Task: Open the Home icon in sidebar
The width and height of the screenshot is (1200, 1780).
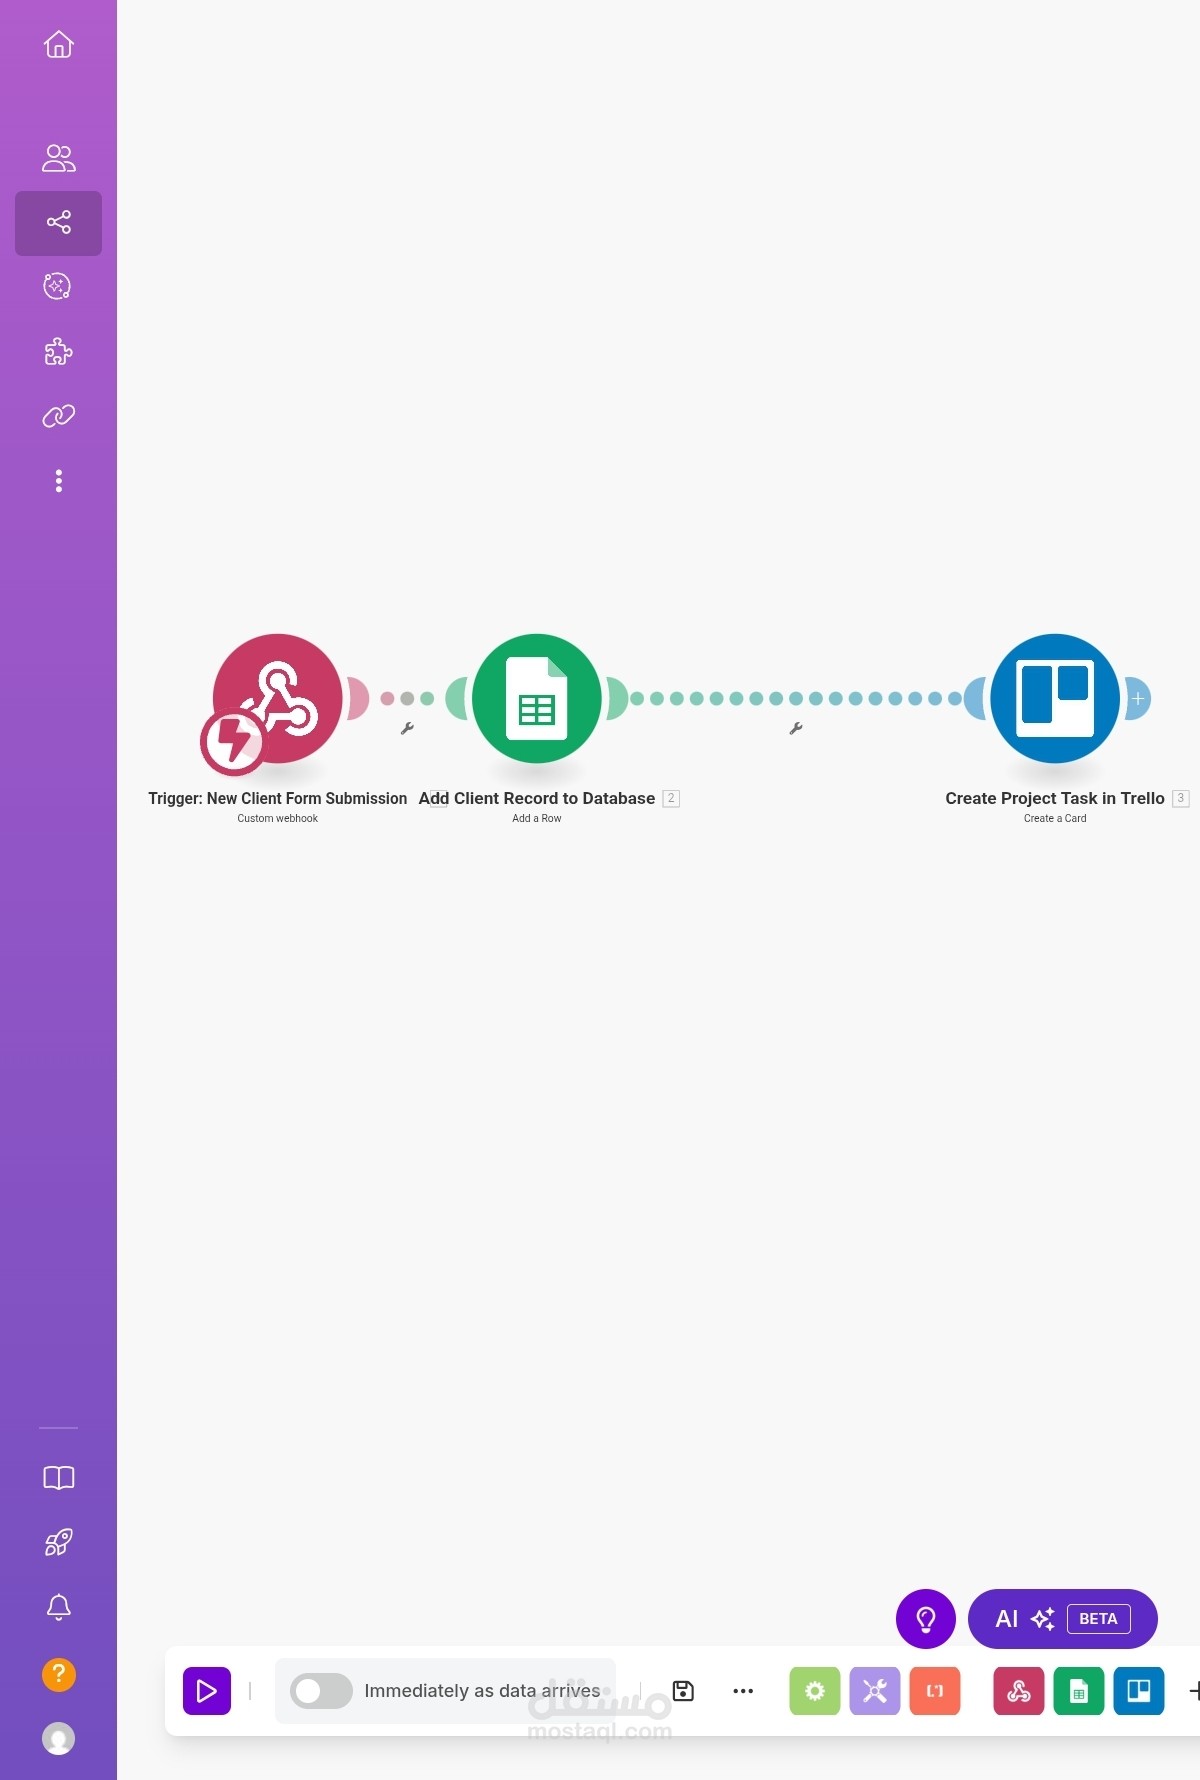Action: [59, 44]
